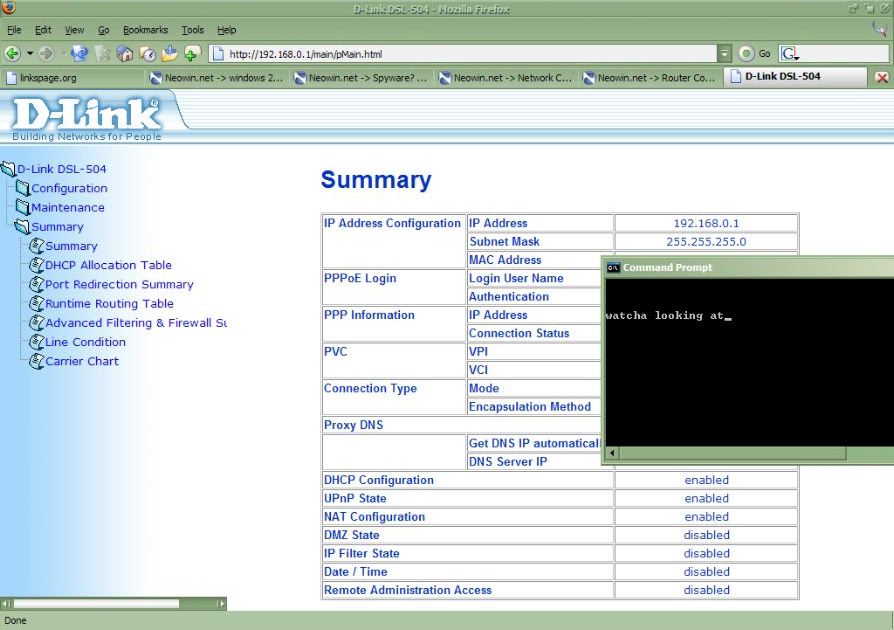Open the DHCP Allocation Table link
This screenshot has height=630, width=894.
click(108, 265)
